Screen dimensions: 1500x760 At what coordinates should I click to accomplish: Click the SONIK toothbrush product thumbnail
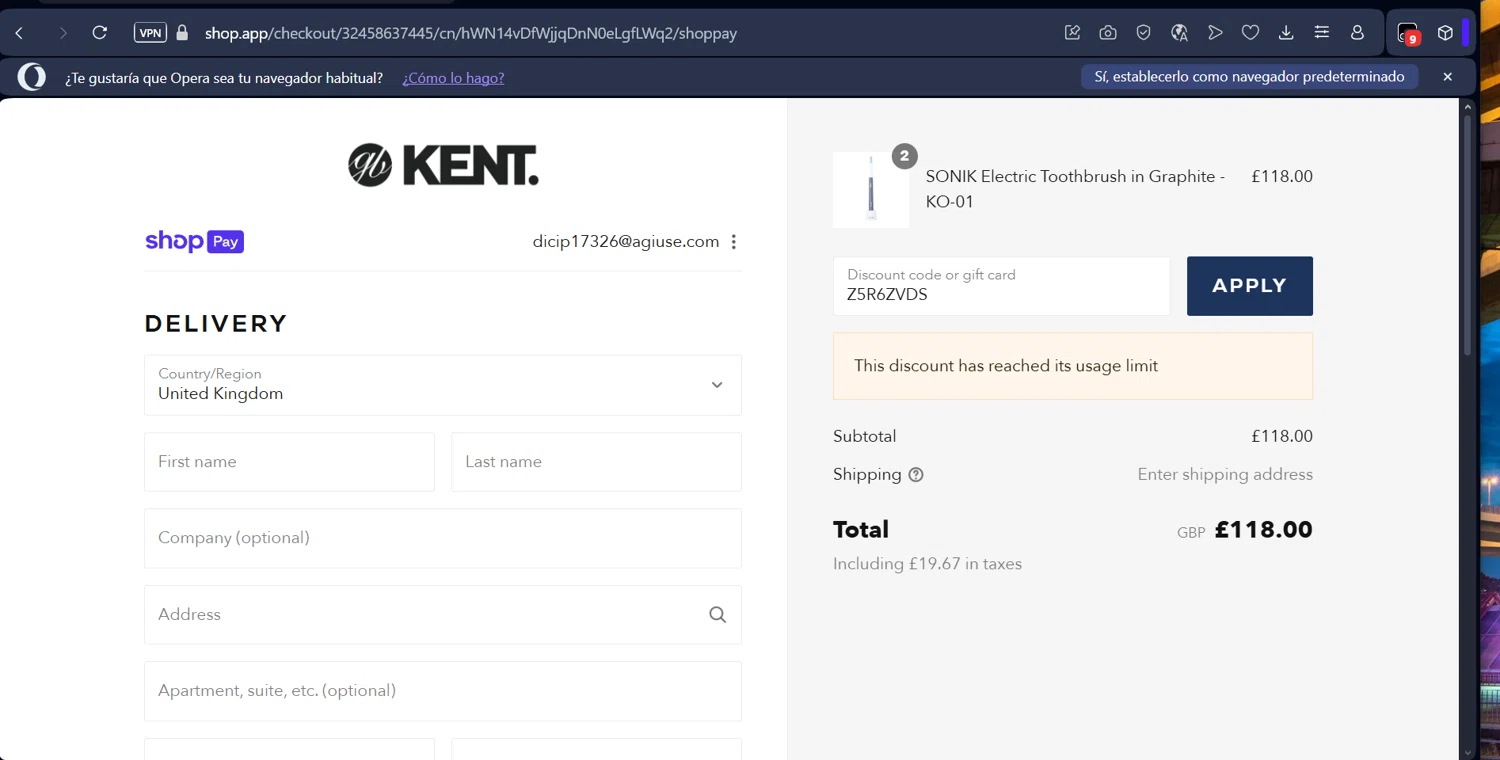click(x=871, y=190)
